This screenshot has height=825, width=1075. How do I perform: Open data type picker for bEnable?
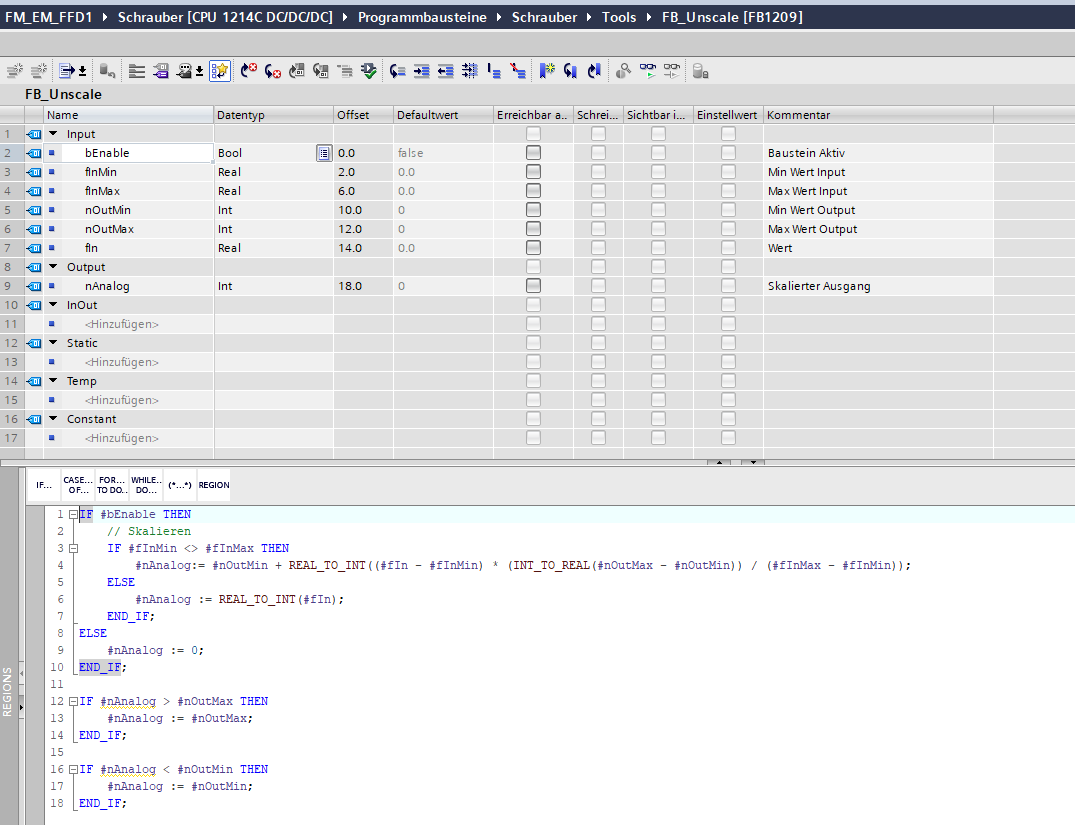323,153
